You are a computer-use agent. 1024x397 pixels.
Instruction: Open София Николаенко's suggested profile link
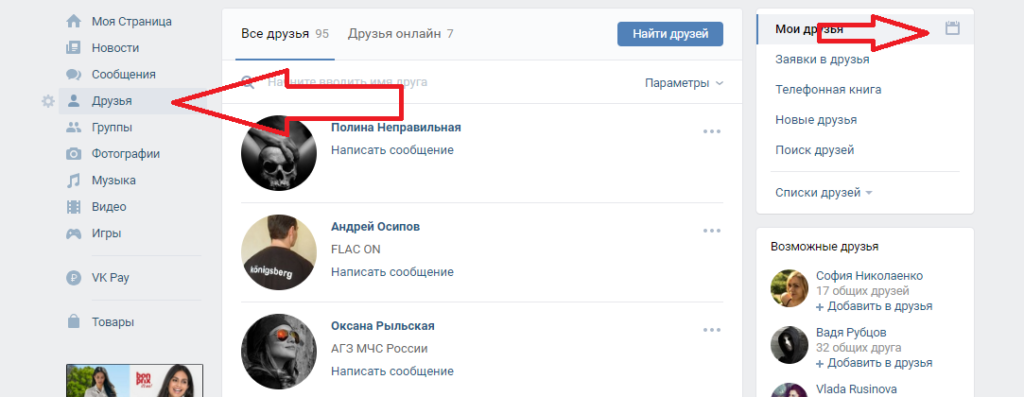869,276
